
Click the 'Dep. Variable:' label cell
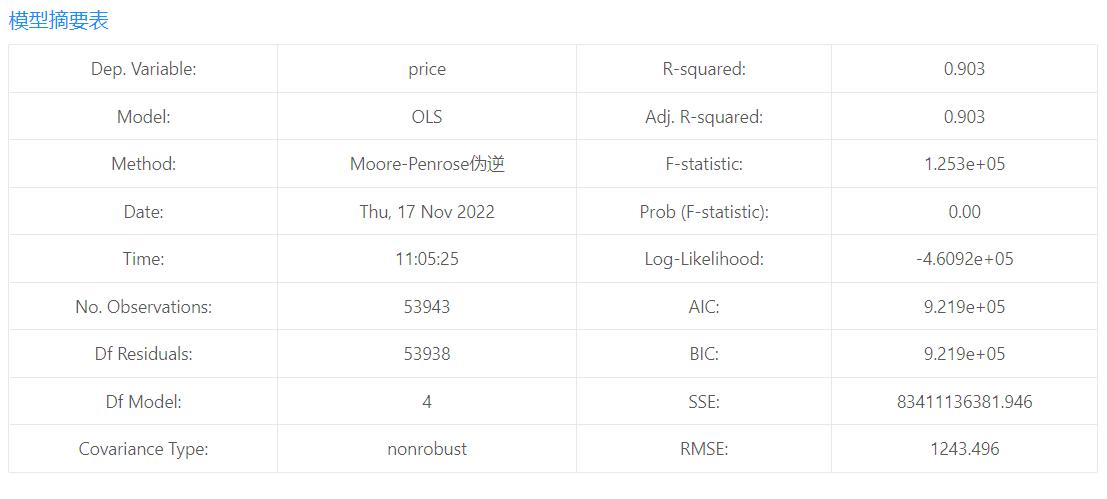coord(143,69)
